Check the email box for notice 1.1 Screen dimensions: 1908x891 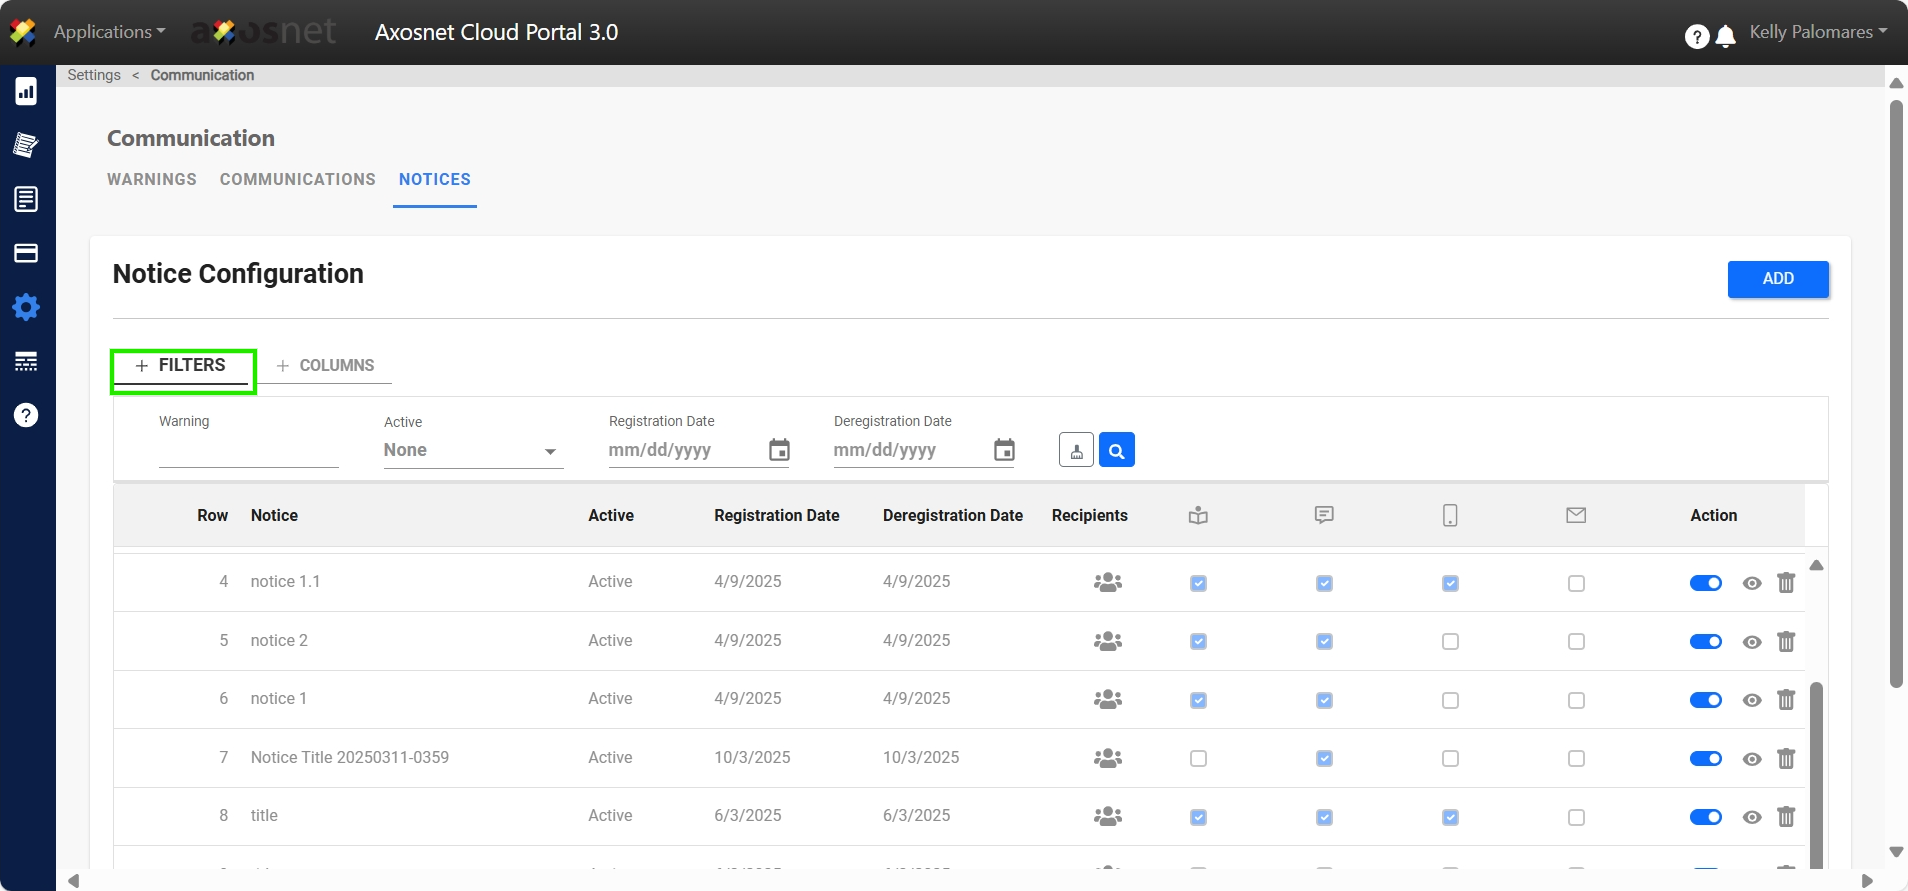(1576, 583)
